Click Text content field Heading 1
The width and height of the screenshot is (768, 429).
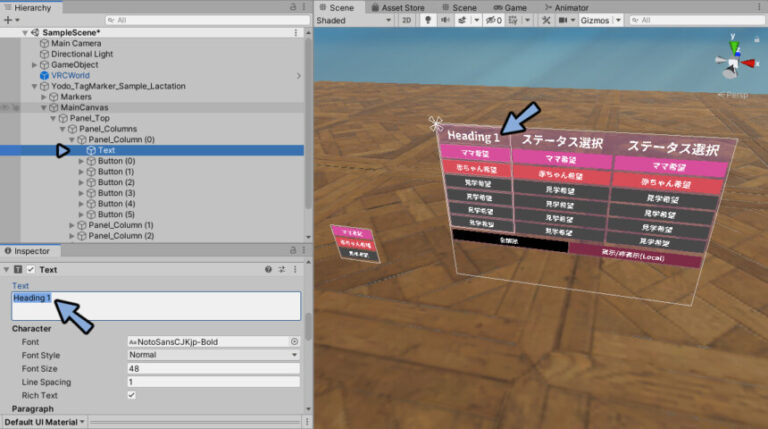pos(156,306)
